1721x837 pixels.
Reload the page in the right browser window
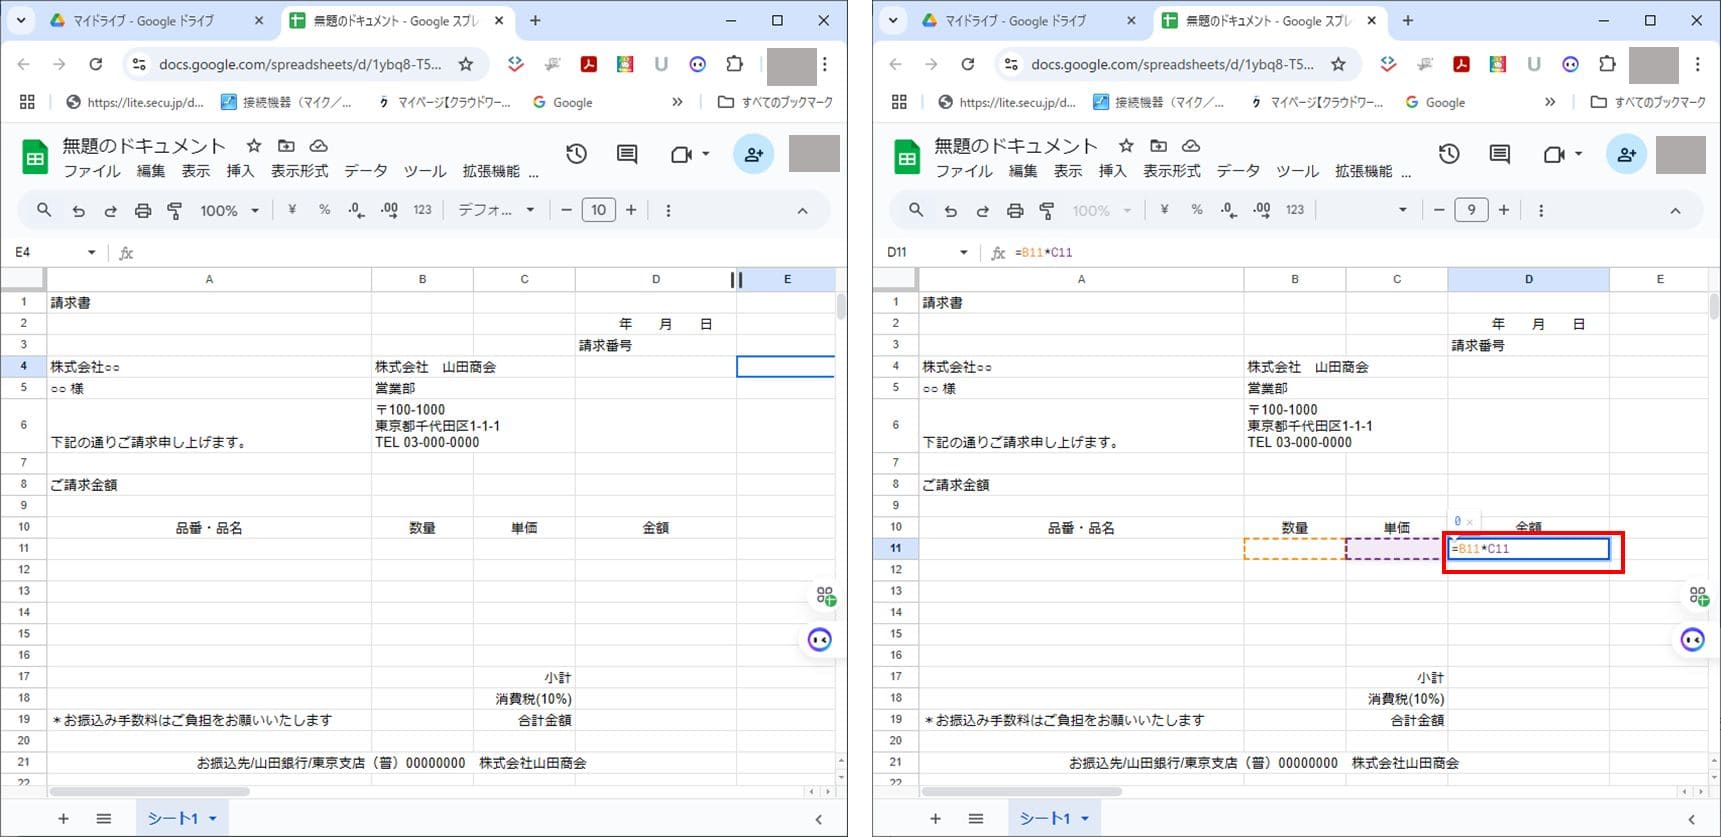[x=967, y=64]
